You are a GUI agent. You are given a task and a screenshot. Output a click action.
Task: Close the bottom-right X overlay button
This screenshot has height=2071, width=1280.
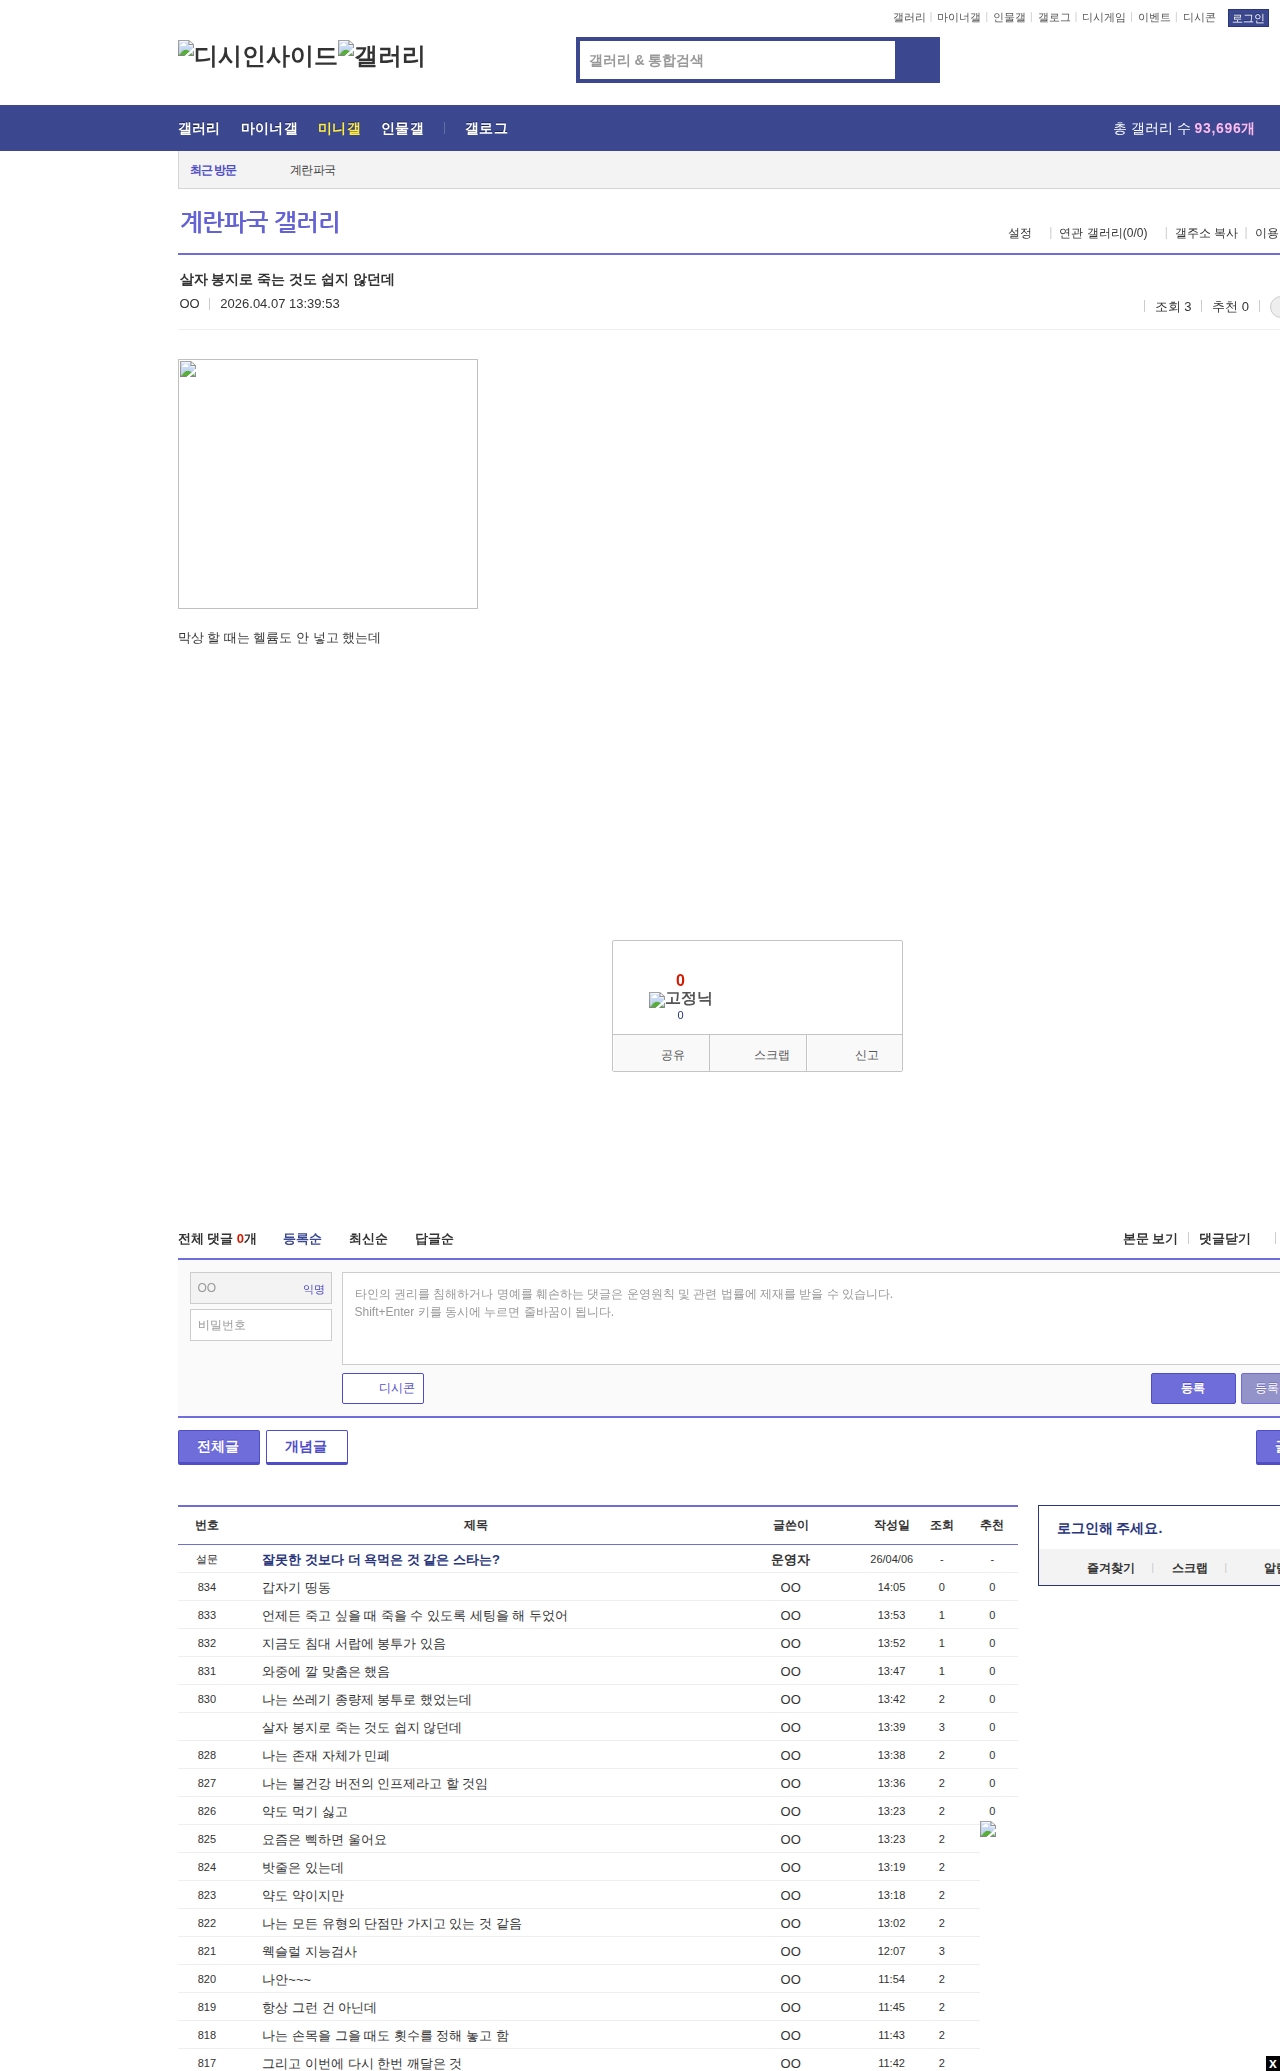point(1272,2063)
